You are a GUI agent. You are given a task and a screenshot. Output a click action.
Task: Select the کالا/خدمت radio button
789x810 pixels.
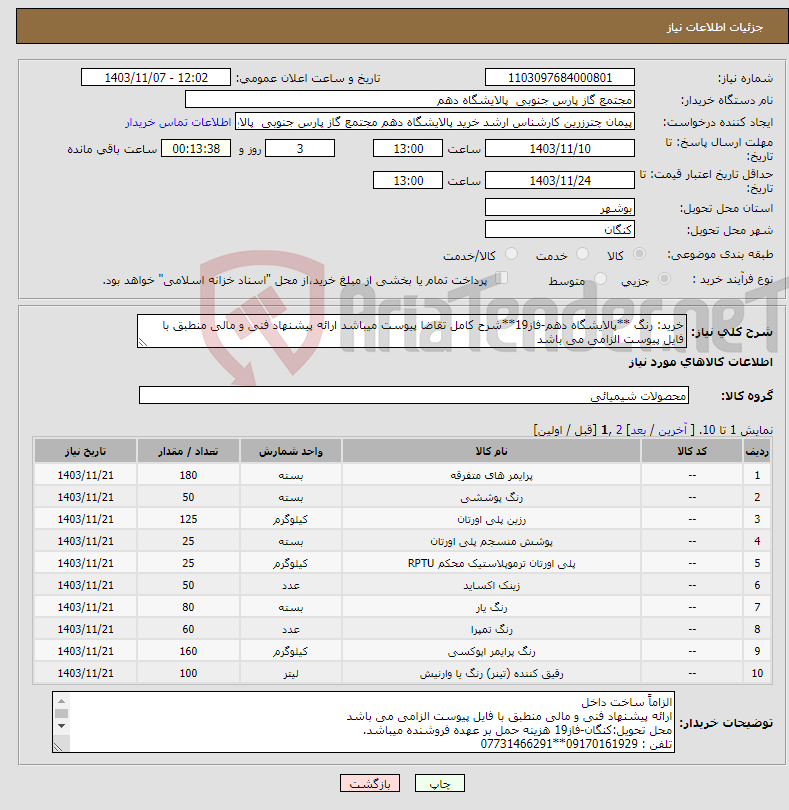511,254
